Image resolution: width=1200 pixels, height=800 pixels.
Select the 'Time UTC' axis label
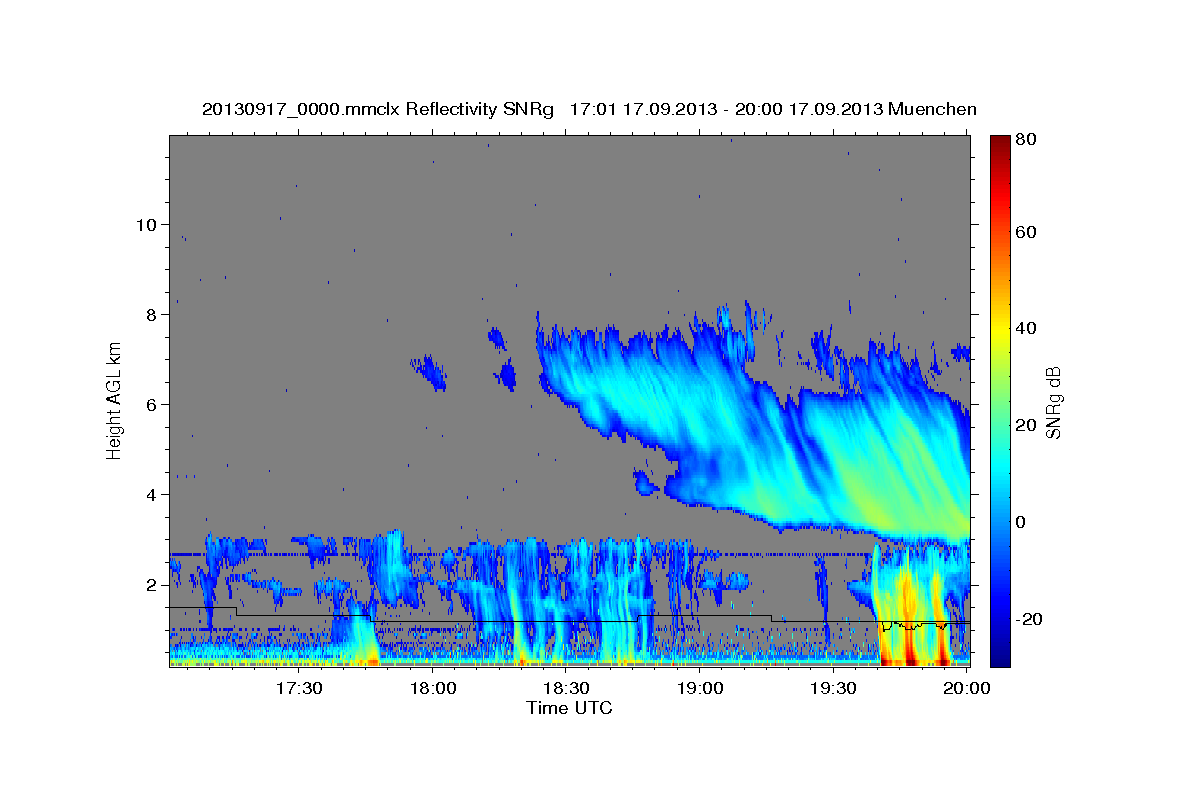(x=569, y=708)
